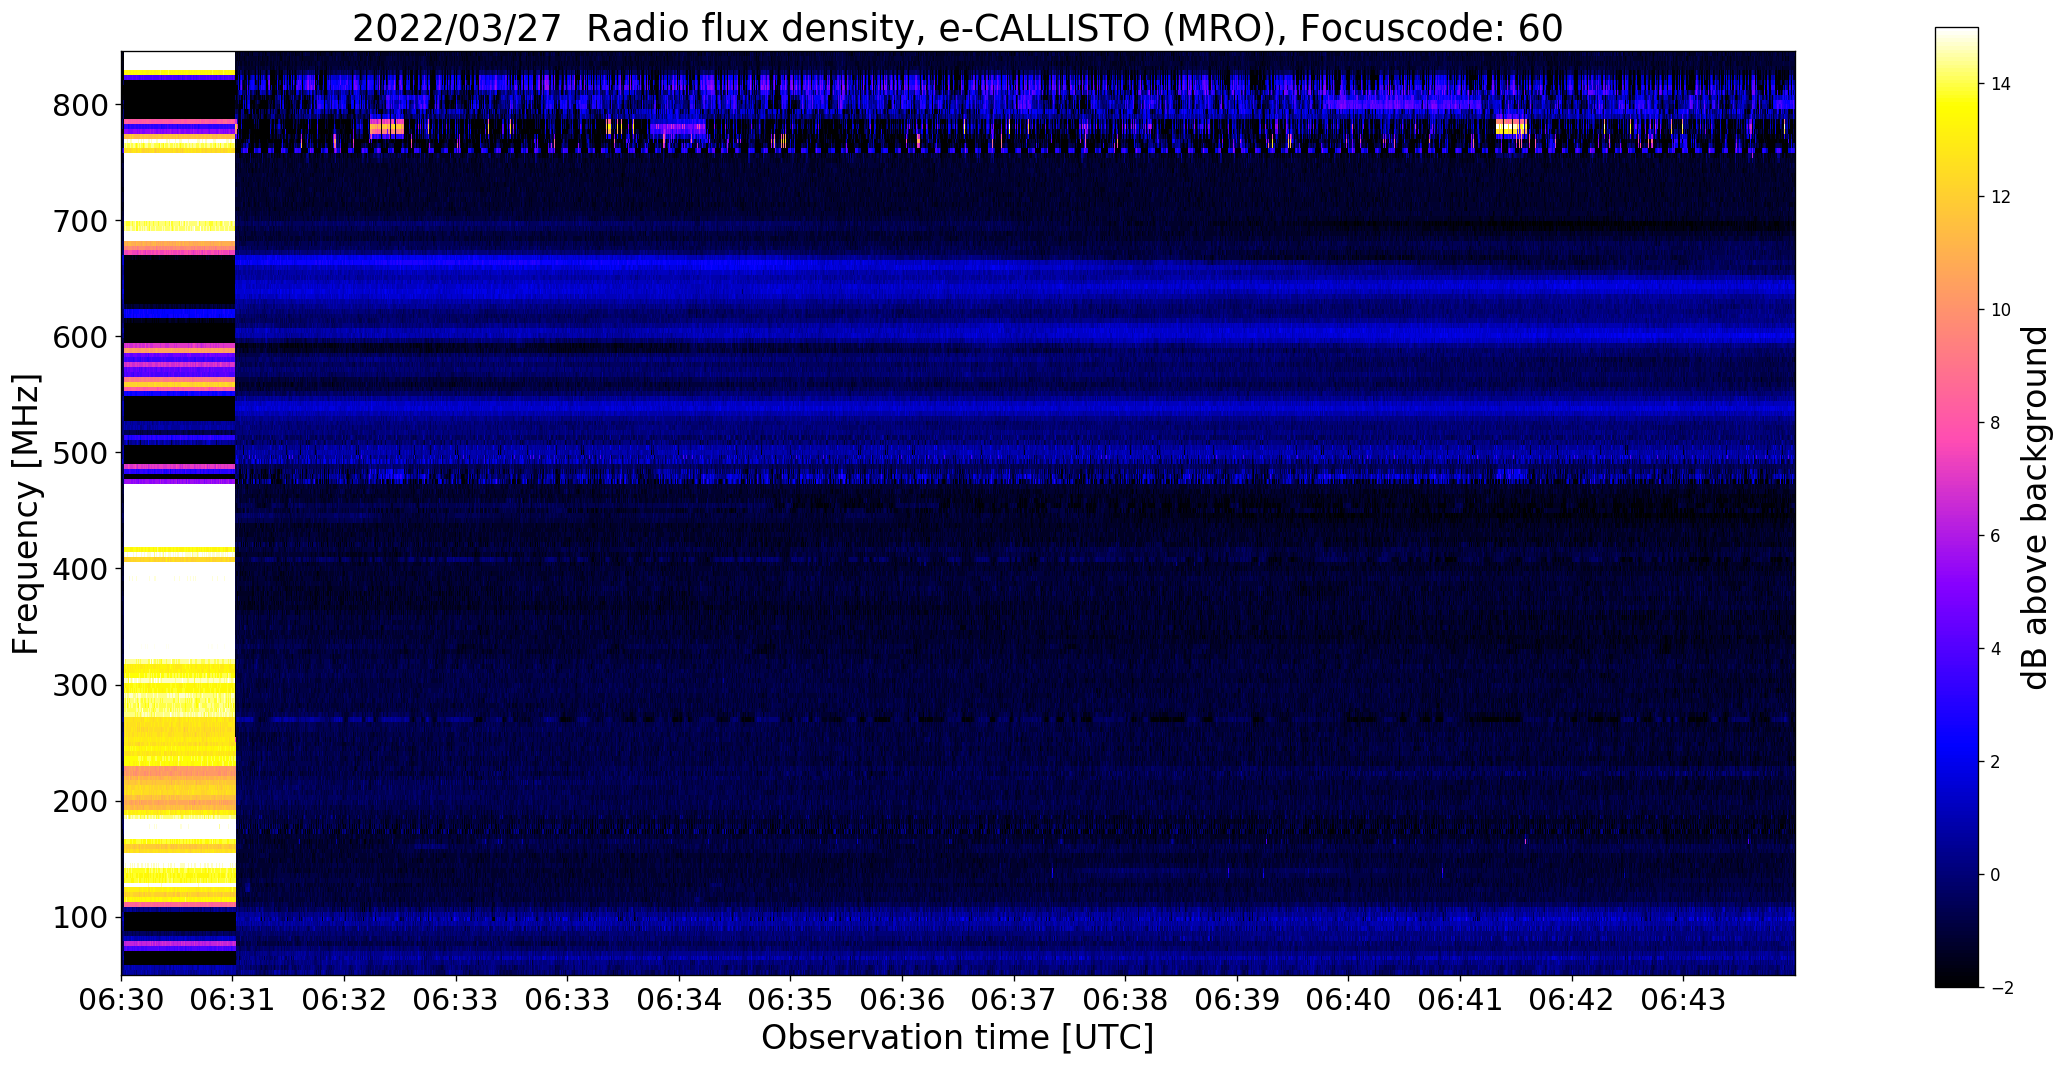Click the 'dB above background' colorbar label
Viewport: 2066px width, 1067px height.
click(x=2036, y=508)
